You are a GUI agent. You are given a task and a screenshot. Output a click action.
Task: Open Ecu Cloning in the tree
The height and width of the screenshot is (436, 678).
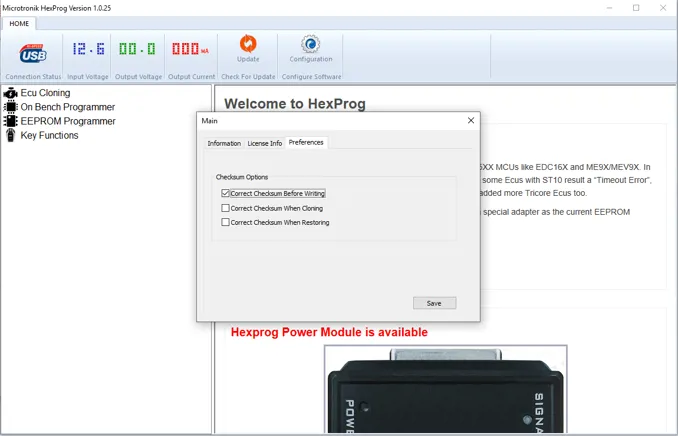coord(45,93)
